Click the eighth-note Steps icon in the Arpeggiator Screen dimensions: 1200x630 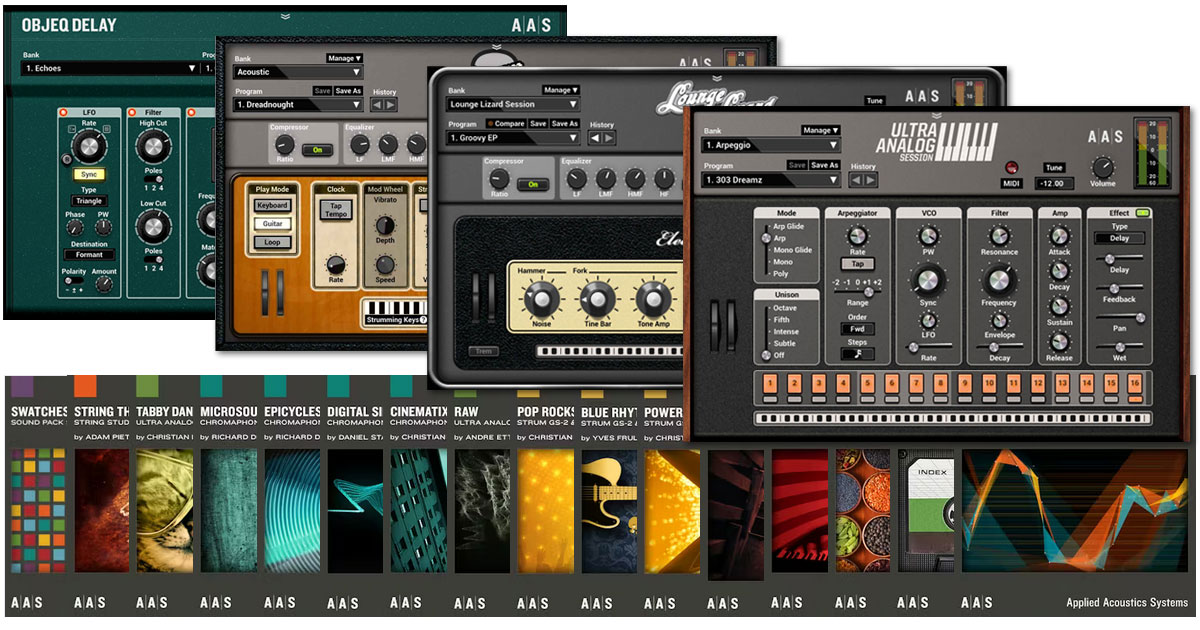[857, 353]
